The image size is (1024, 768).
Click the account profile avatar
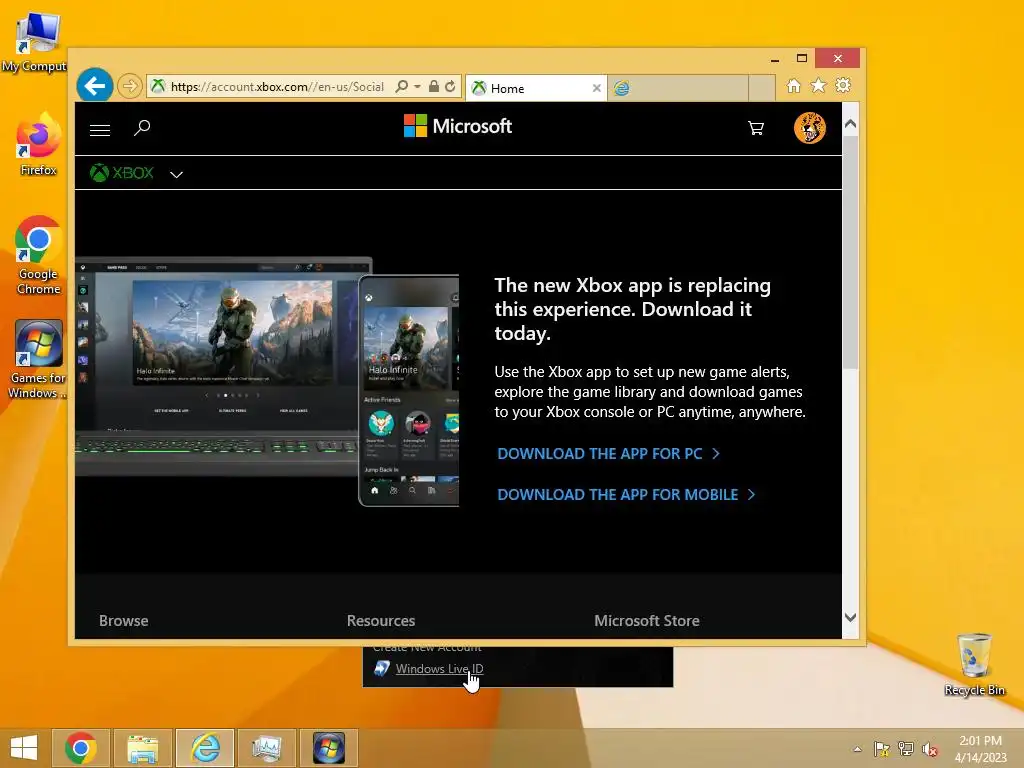pyautogui.click(x=810, y=127)
